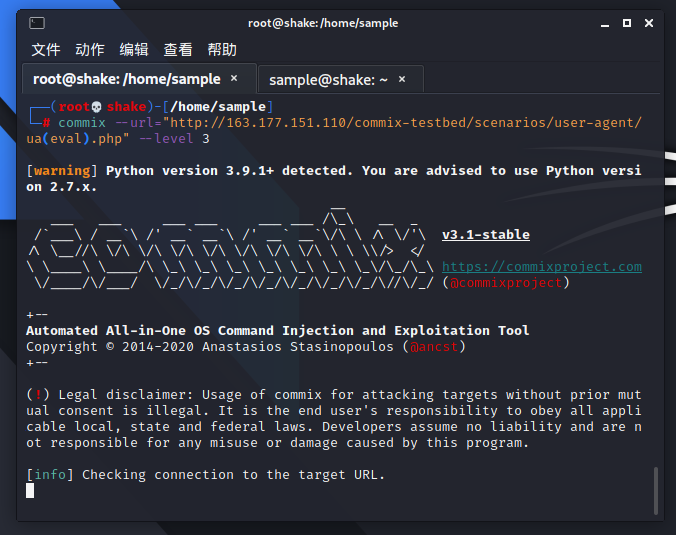Click the terminal cursor block
Viewport: 676px width, 535px height.
pos(30,490)
